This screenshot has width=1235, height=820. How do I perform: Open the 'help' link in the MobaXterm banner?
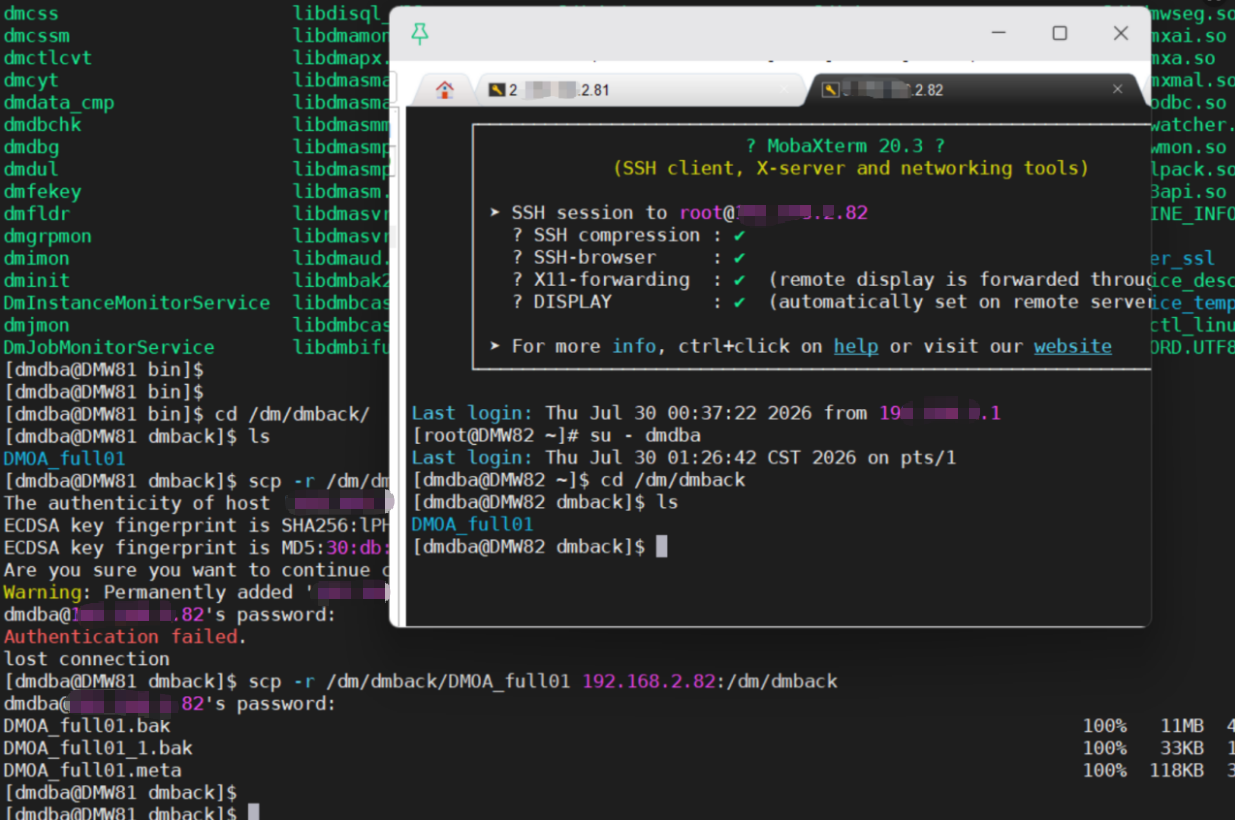(856, 346)
